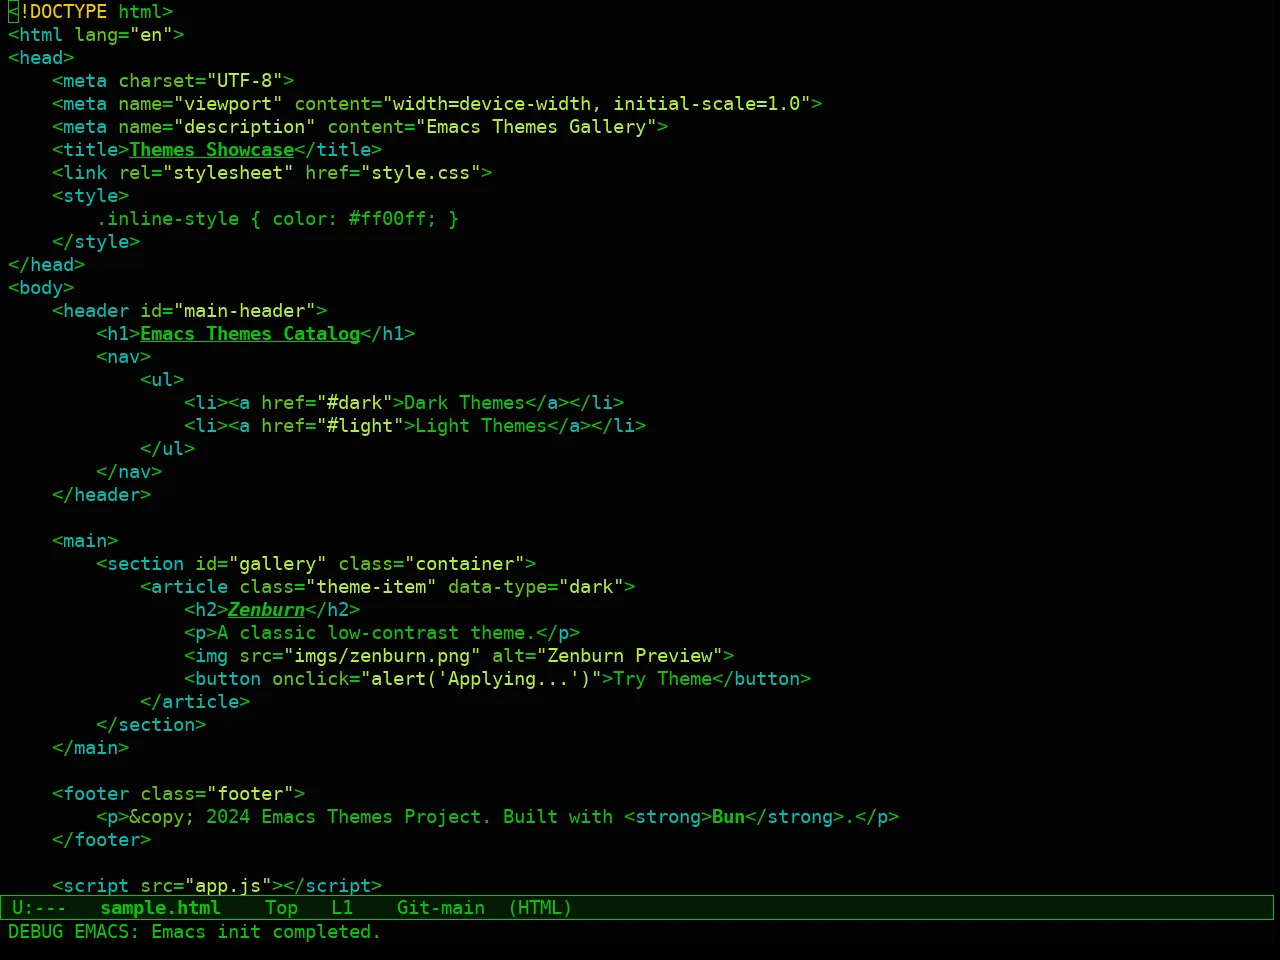Click the title text 'Themes Showcase'

point(211,150)
